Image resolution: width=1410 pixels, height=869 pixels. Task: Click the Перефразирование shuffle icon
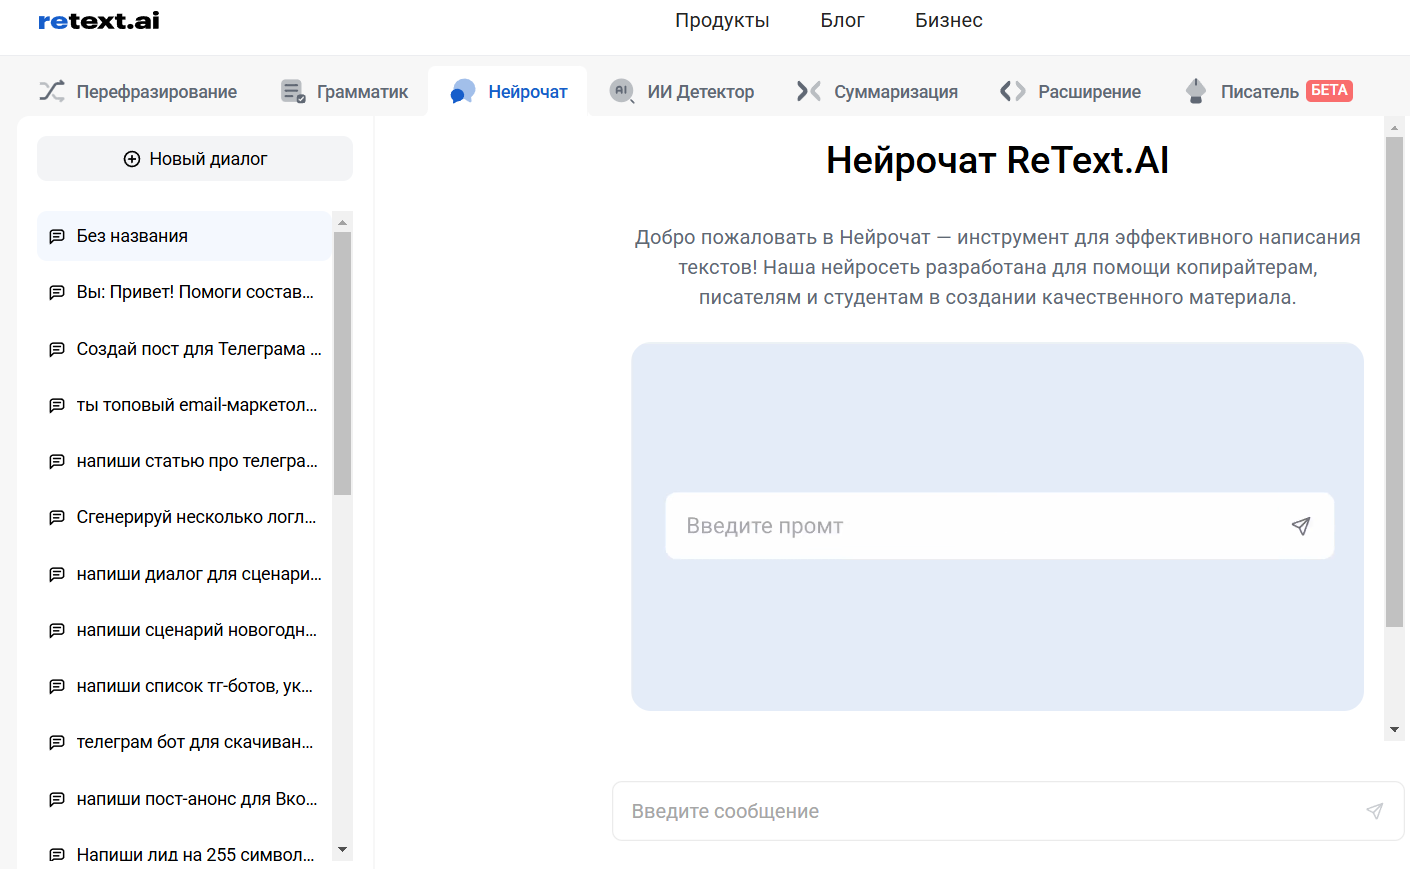[52, 91]
